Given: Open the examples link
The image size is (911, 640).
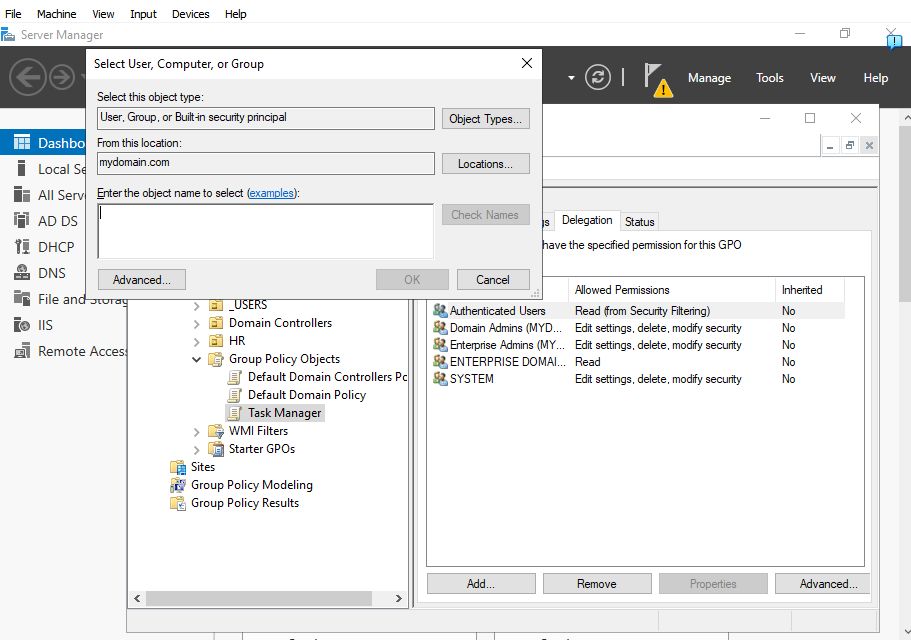Looking at the screenshot, I should point(271,193).
